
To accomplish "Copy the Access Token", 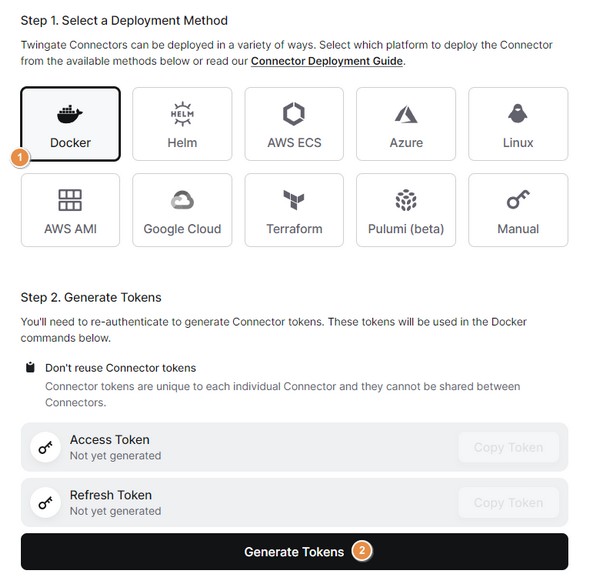I will click(x=508, y=447).
